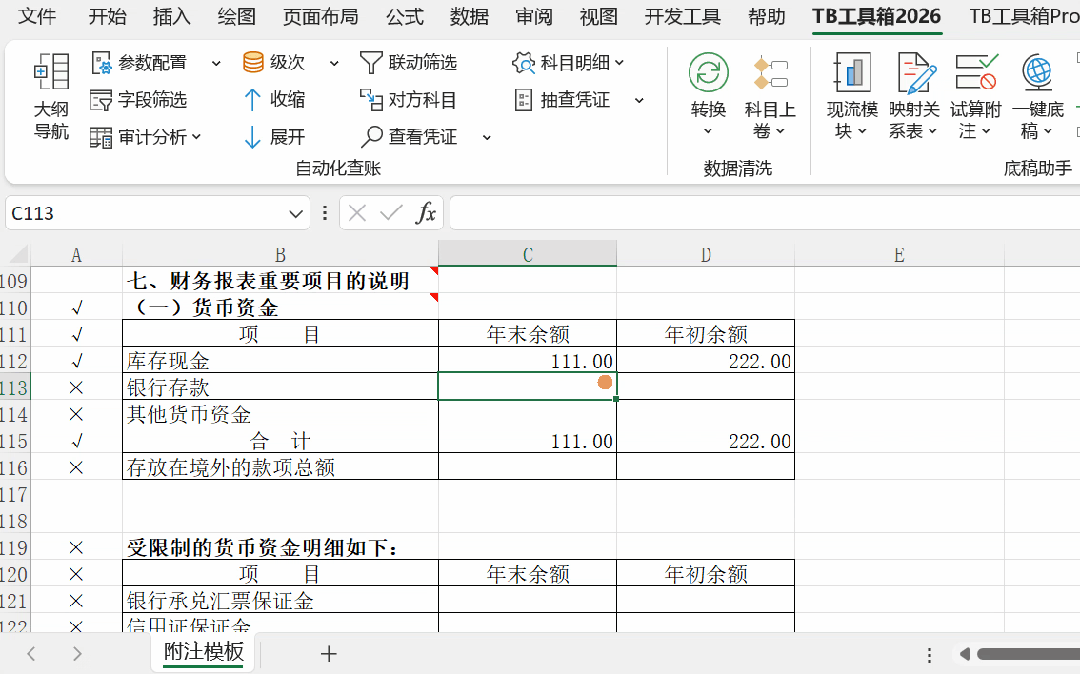The height and width of the screenshot is (674, 1080).
Task: Select cell 其他货币资金 in row 114
Action: (x=280, y=414)
